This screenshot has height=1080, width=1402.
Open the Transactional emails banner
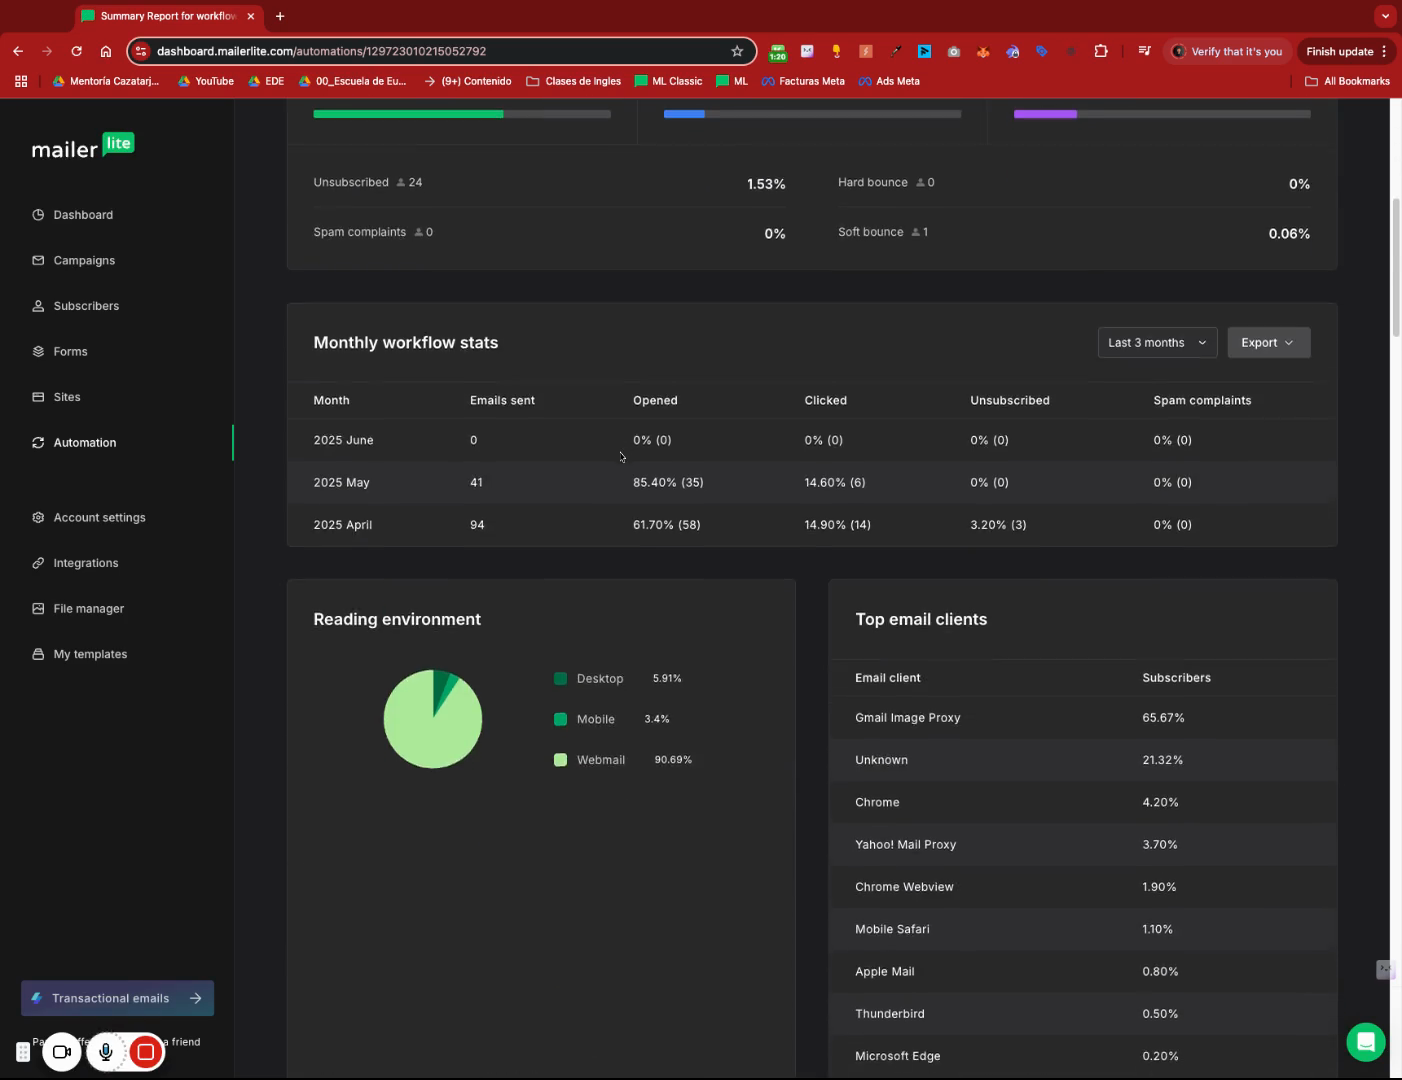click(117, 998)
